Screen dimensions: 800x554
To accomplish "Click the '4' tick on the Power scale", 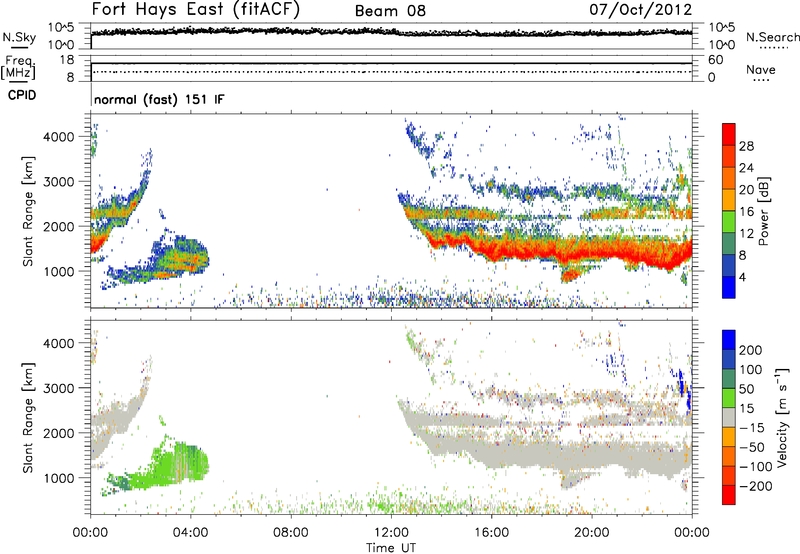I will pyautogui.click(x=742, y=277).
